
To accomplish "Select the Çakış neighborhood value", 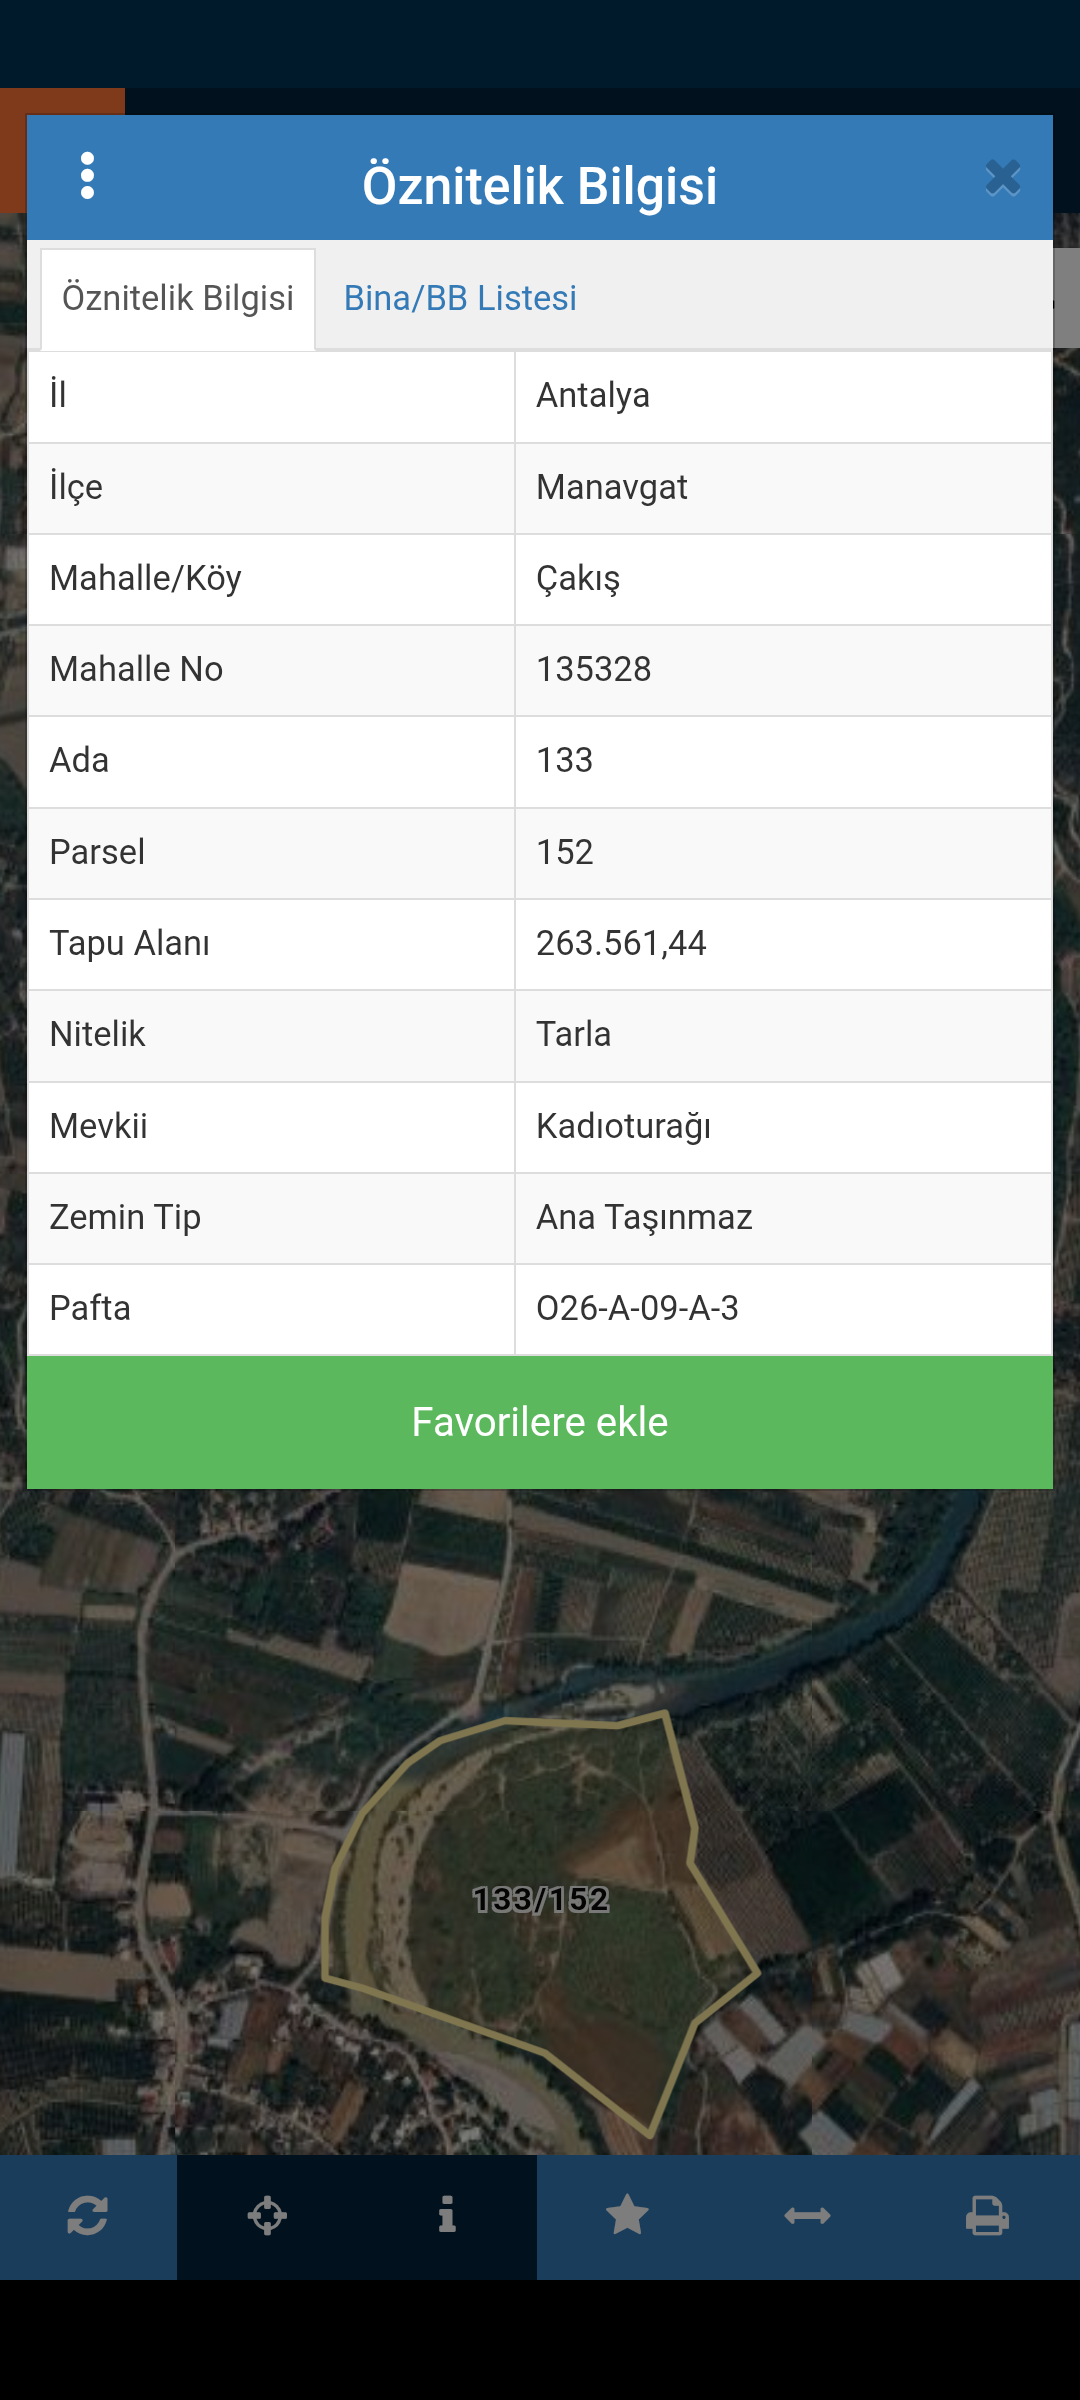I will point(578,579).
